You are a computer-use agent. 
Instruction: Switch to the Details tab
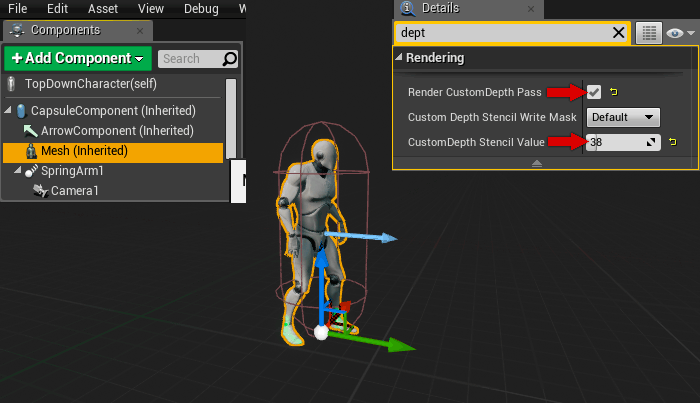[x=469, y=8]
